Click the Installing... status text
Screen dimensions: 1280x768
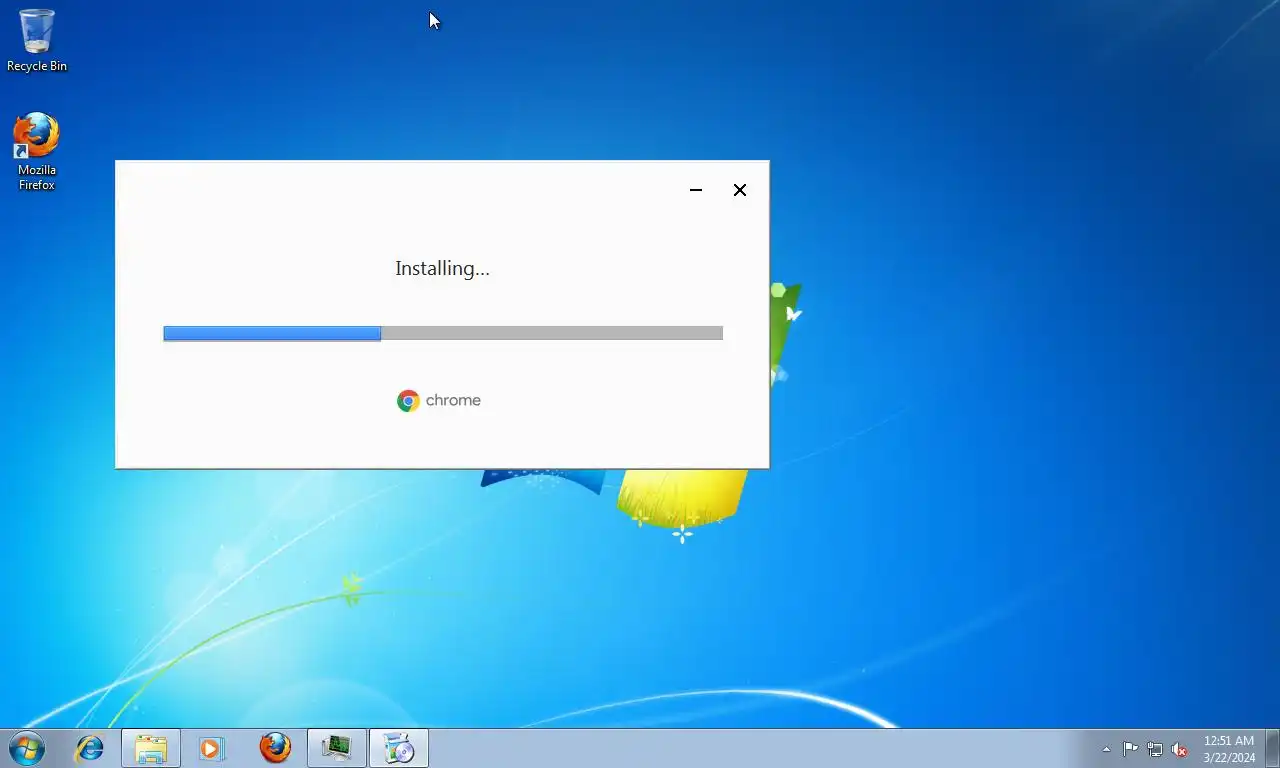(x=442, y=268)
